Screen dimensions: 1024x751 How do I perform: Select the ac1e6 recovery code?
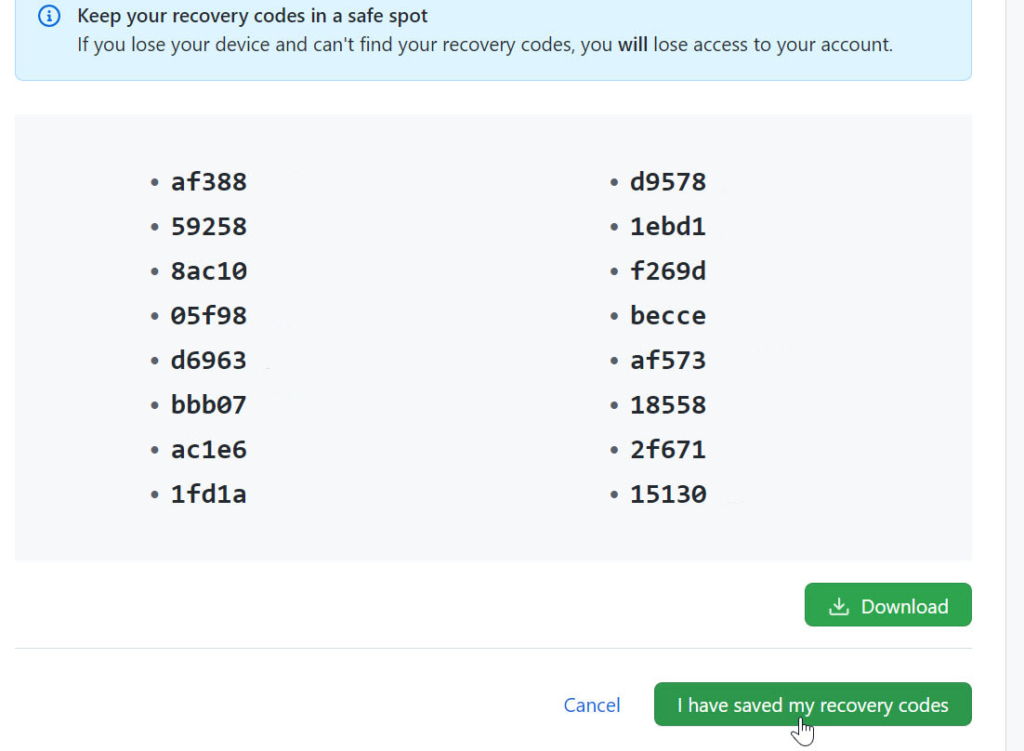pyautogui.click(x=209, y=450)
